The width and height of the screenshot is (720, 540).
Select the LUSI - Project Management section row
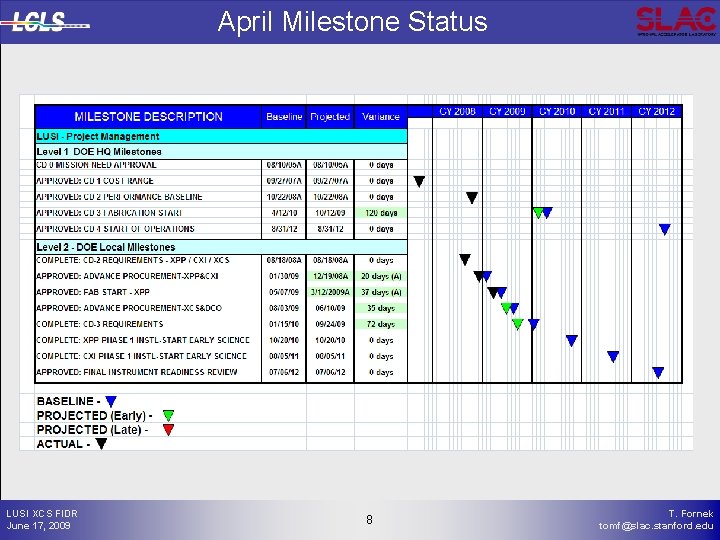click(221, 136)
